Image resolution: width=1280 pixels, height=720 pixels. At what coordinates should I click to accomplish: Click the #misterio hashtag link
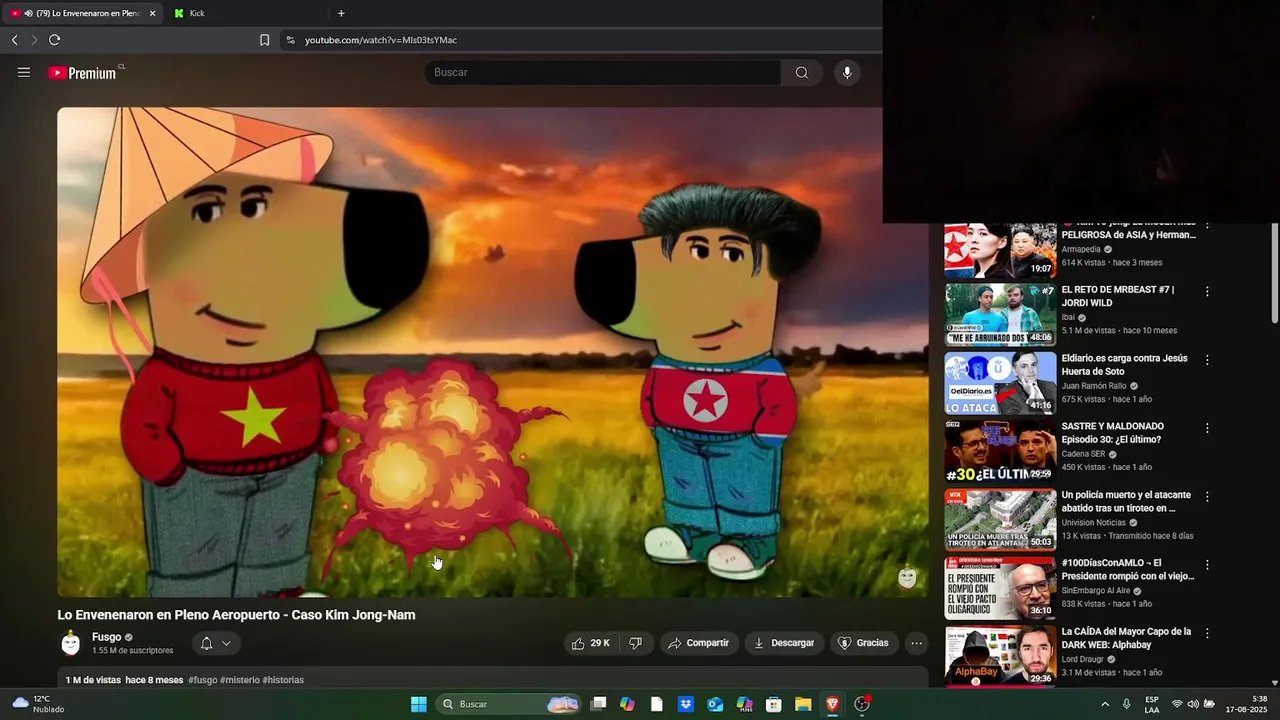point(240,680)
